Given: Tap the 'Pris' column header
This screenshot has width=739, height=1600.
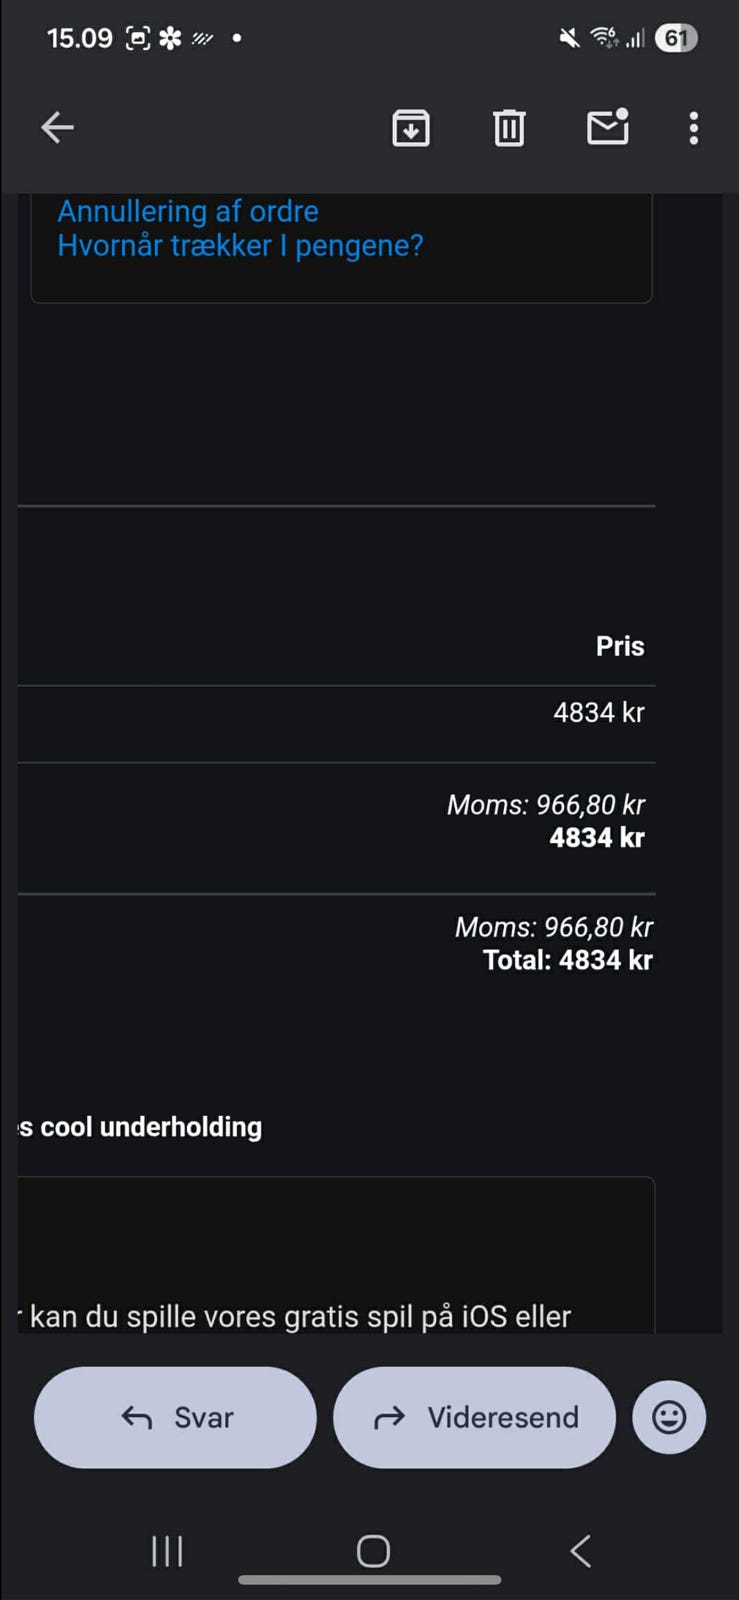Looking at the screenshot, I should pos(620,646).
